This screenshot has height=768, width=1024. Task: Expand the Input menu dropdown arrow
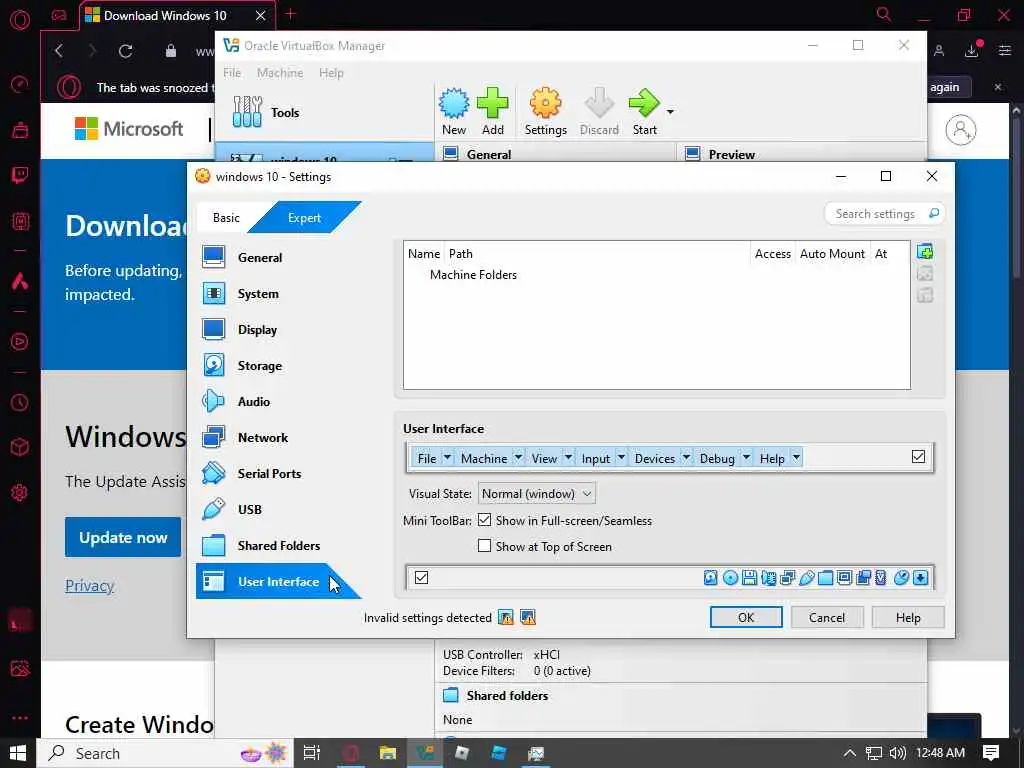tap(621, 458)
